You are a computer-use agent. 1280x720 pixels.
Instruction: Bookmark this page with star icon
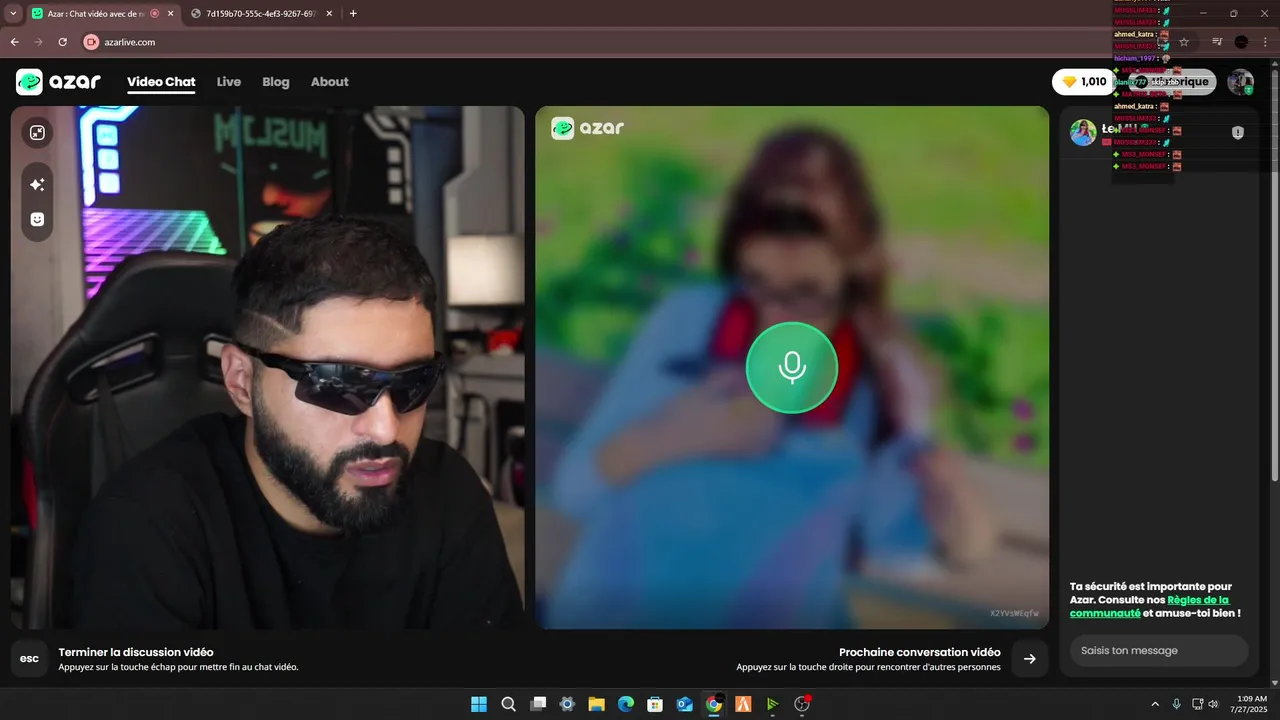[1184, 42]
